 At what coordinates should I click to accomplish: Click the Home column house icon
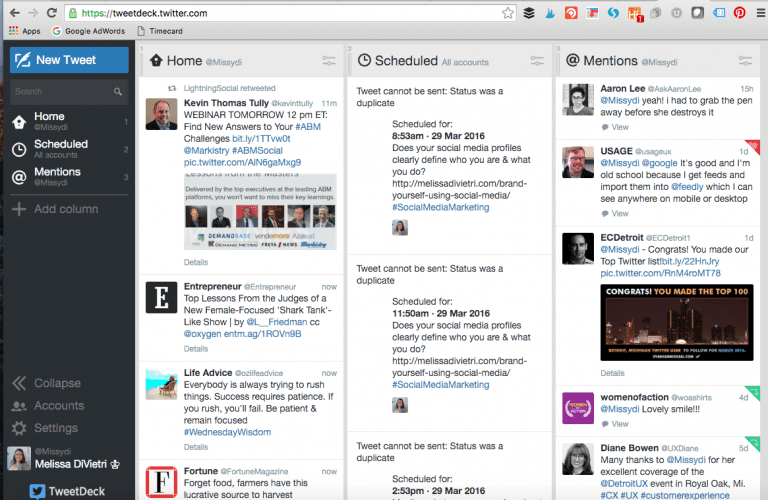[156, 60]
